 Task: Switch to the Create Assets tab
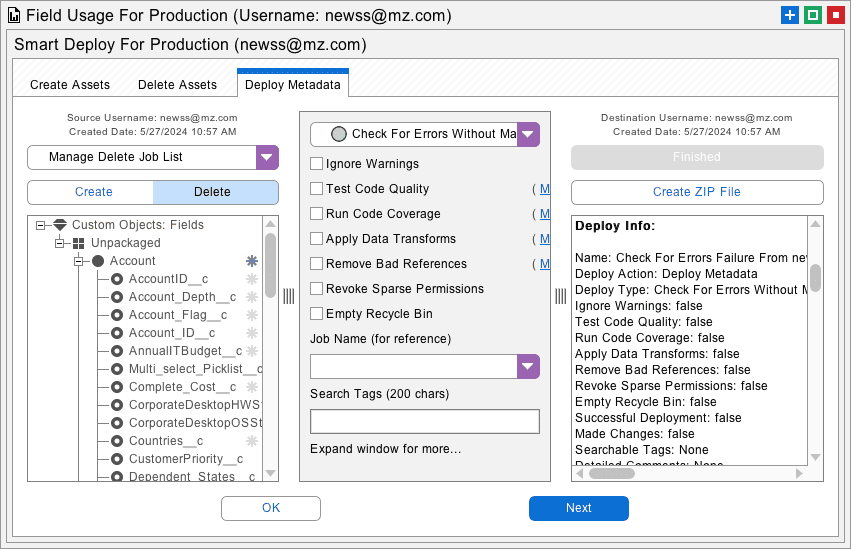pyautogui.click(x=70, y=85)
